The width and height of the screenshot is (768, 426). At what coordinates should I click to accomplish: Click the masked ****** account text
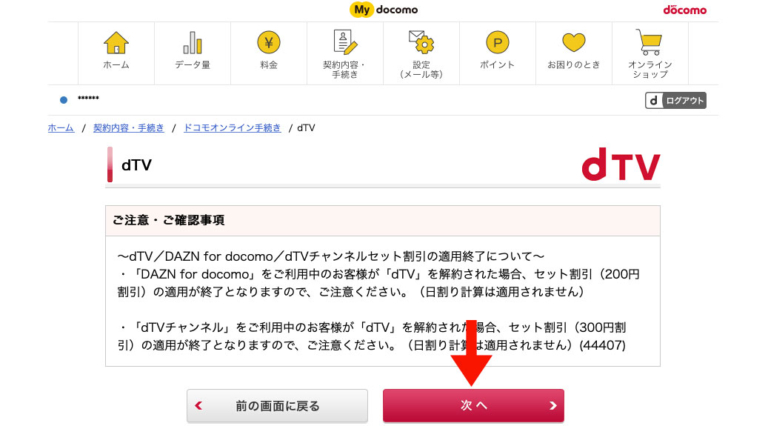pyautogui.click(x=88, y=98)
